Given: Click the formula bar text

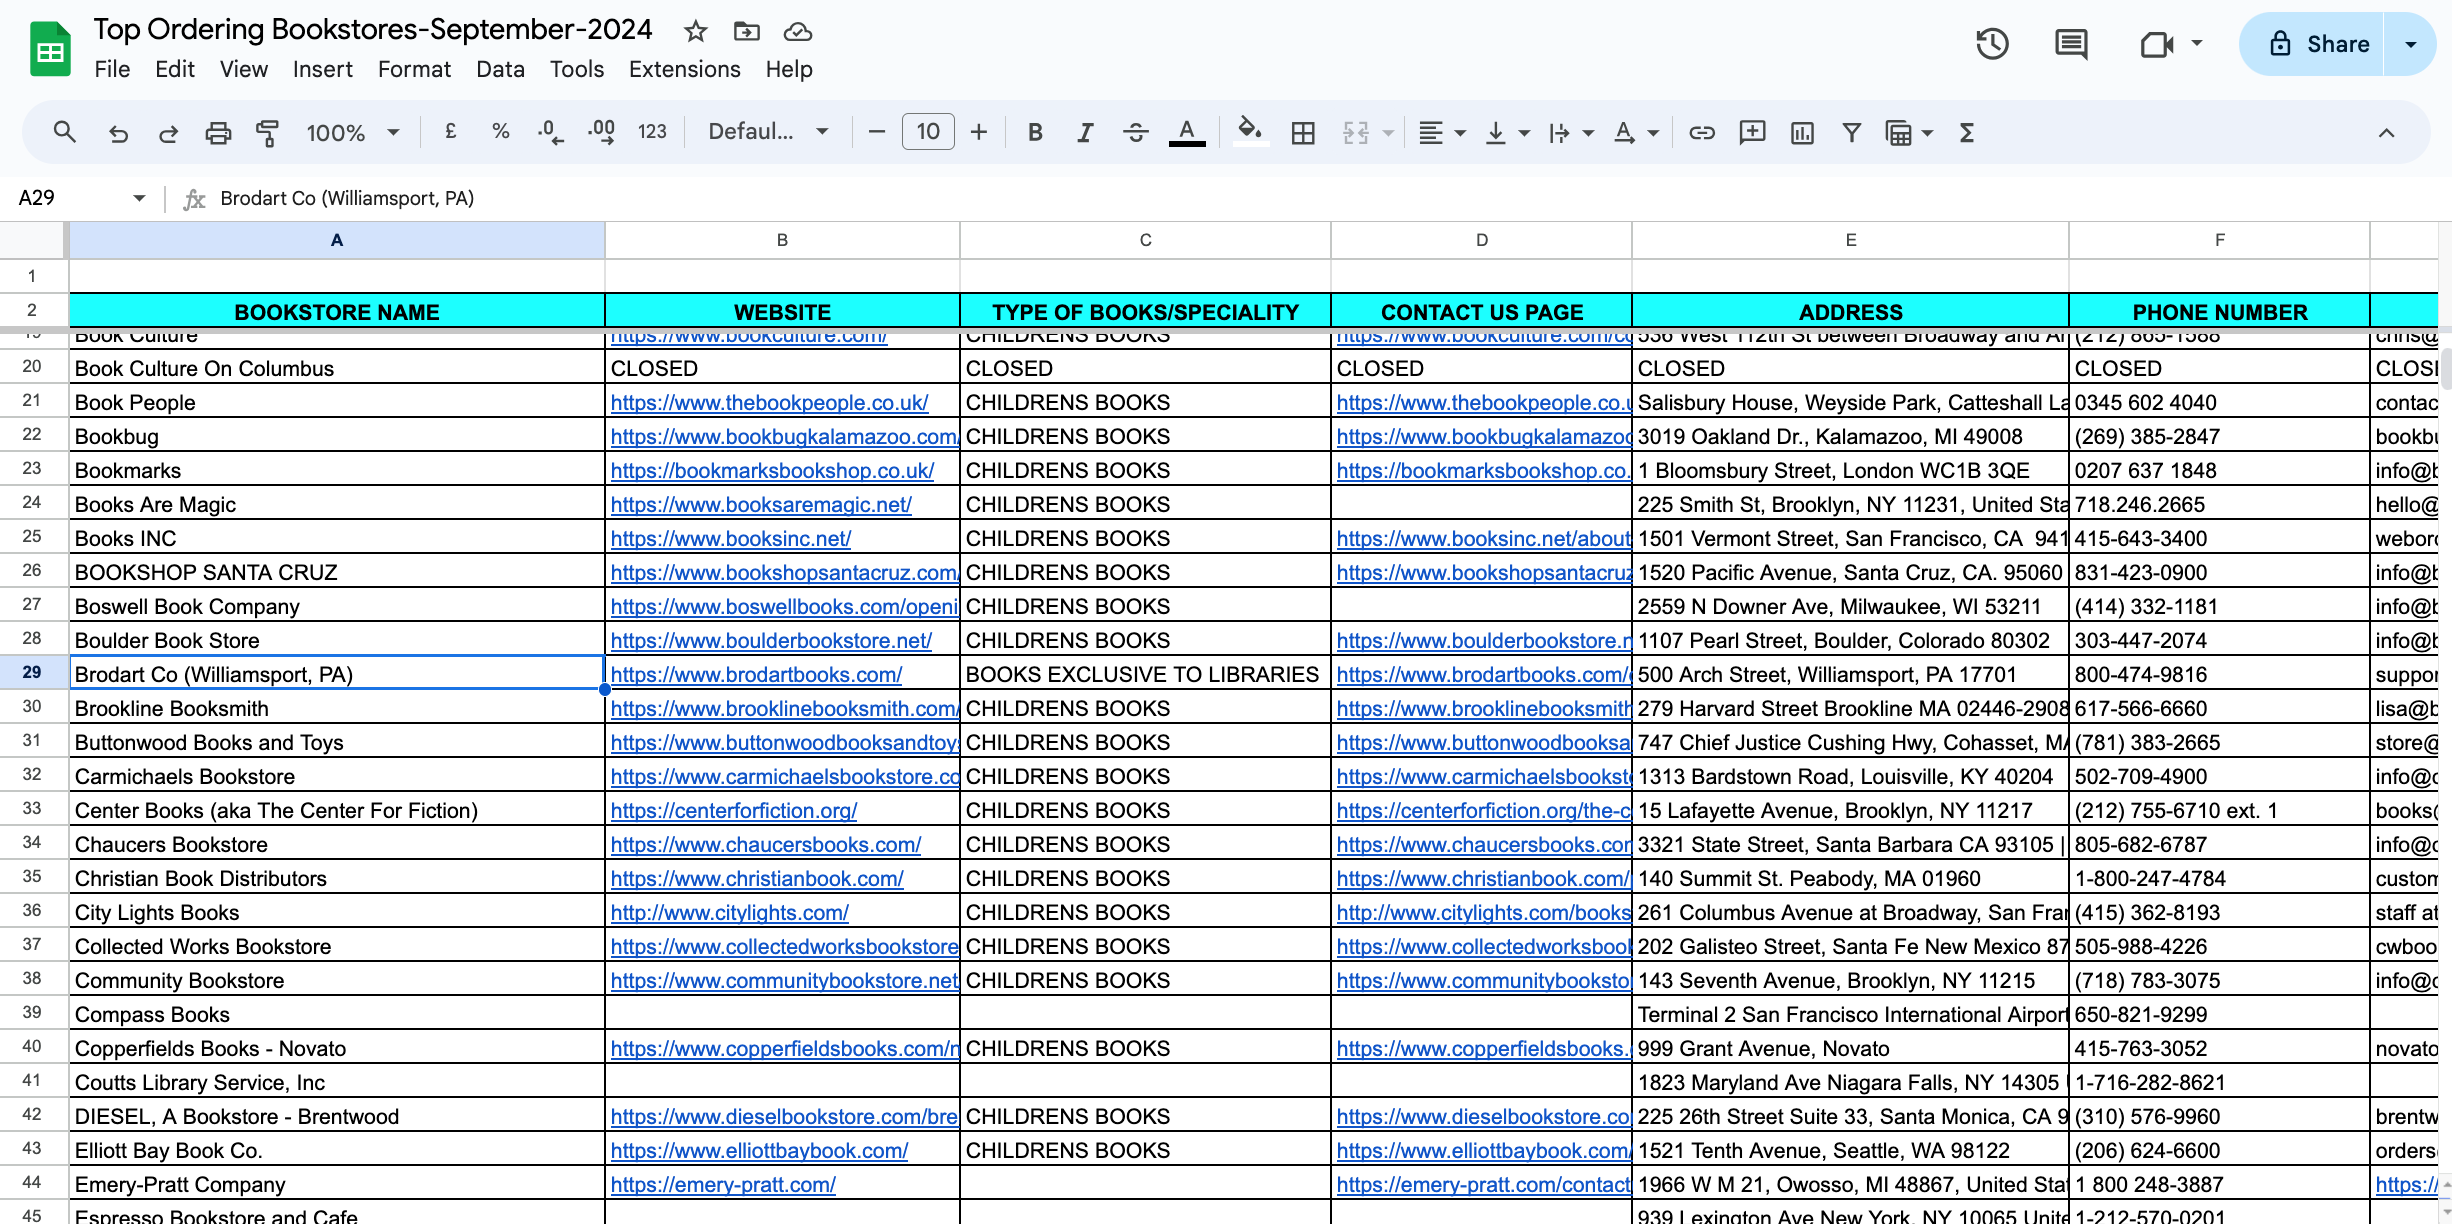Looking at the screenshot, I should click(x=347, y=198).
